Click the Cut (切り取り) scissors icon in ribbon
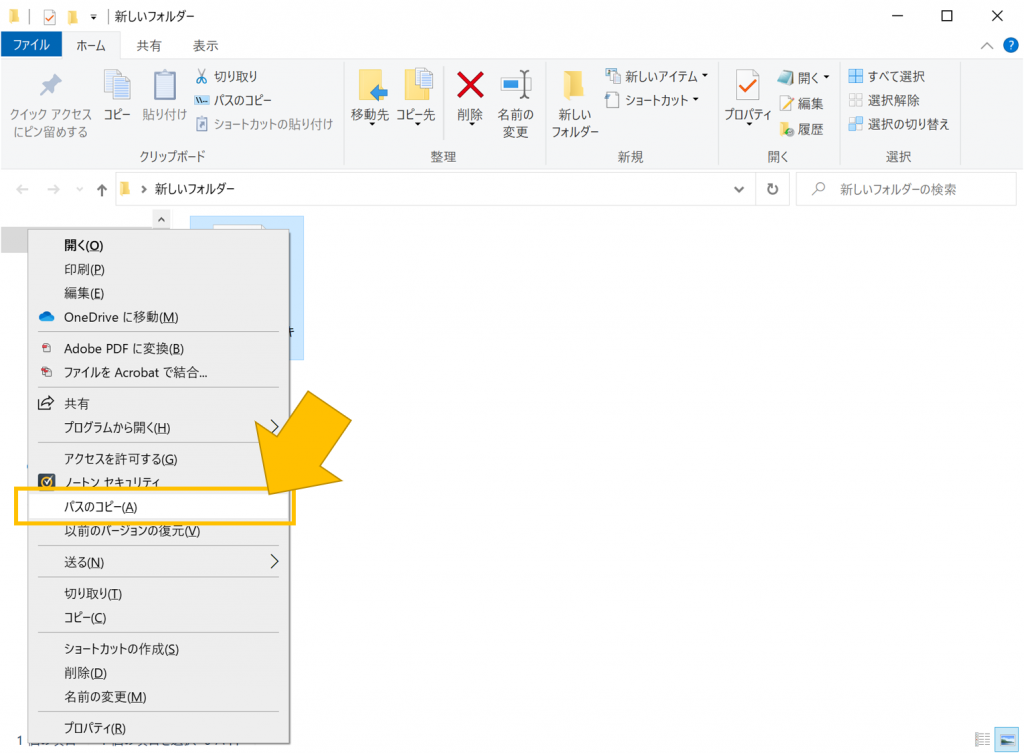This screenshot has height=753, width=1024. (x=201, y=76)
